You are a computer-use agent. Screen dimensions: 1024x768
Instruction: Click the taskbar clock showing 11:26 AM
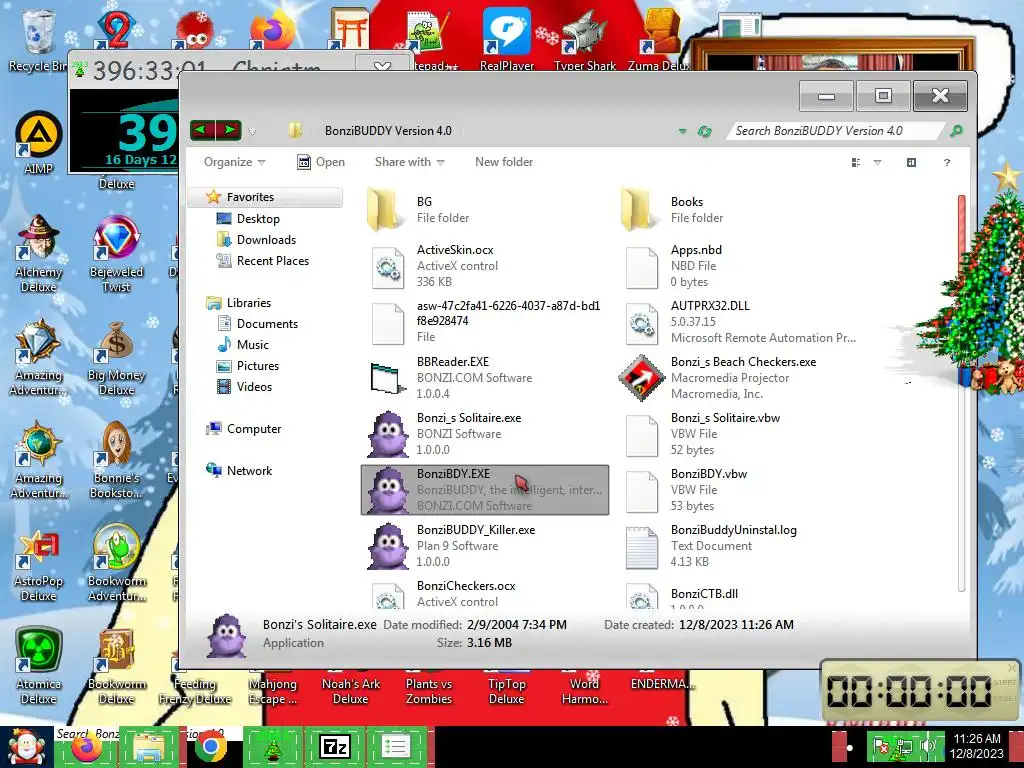[x=976, y=746]
